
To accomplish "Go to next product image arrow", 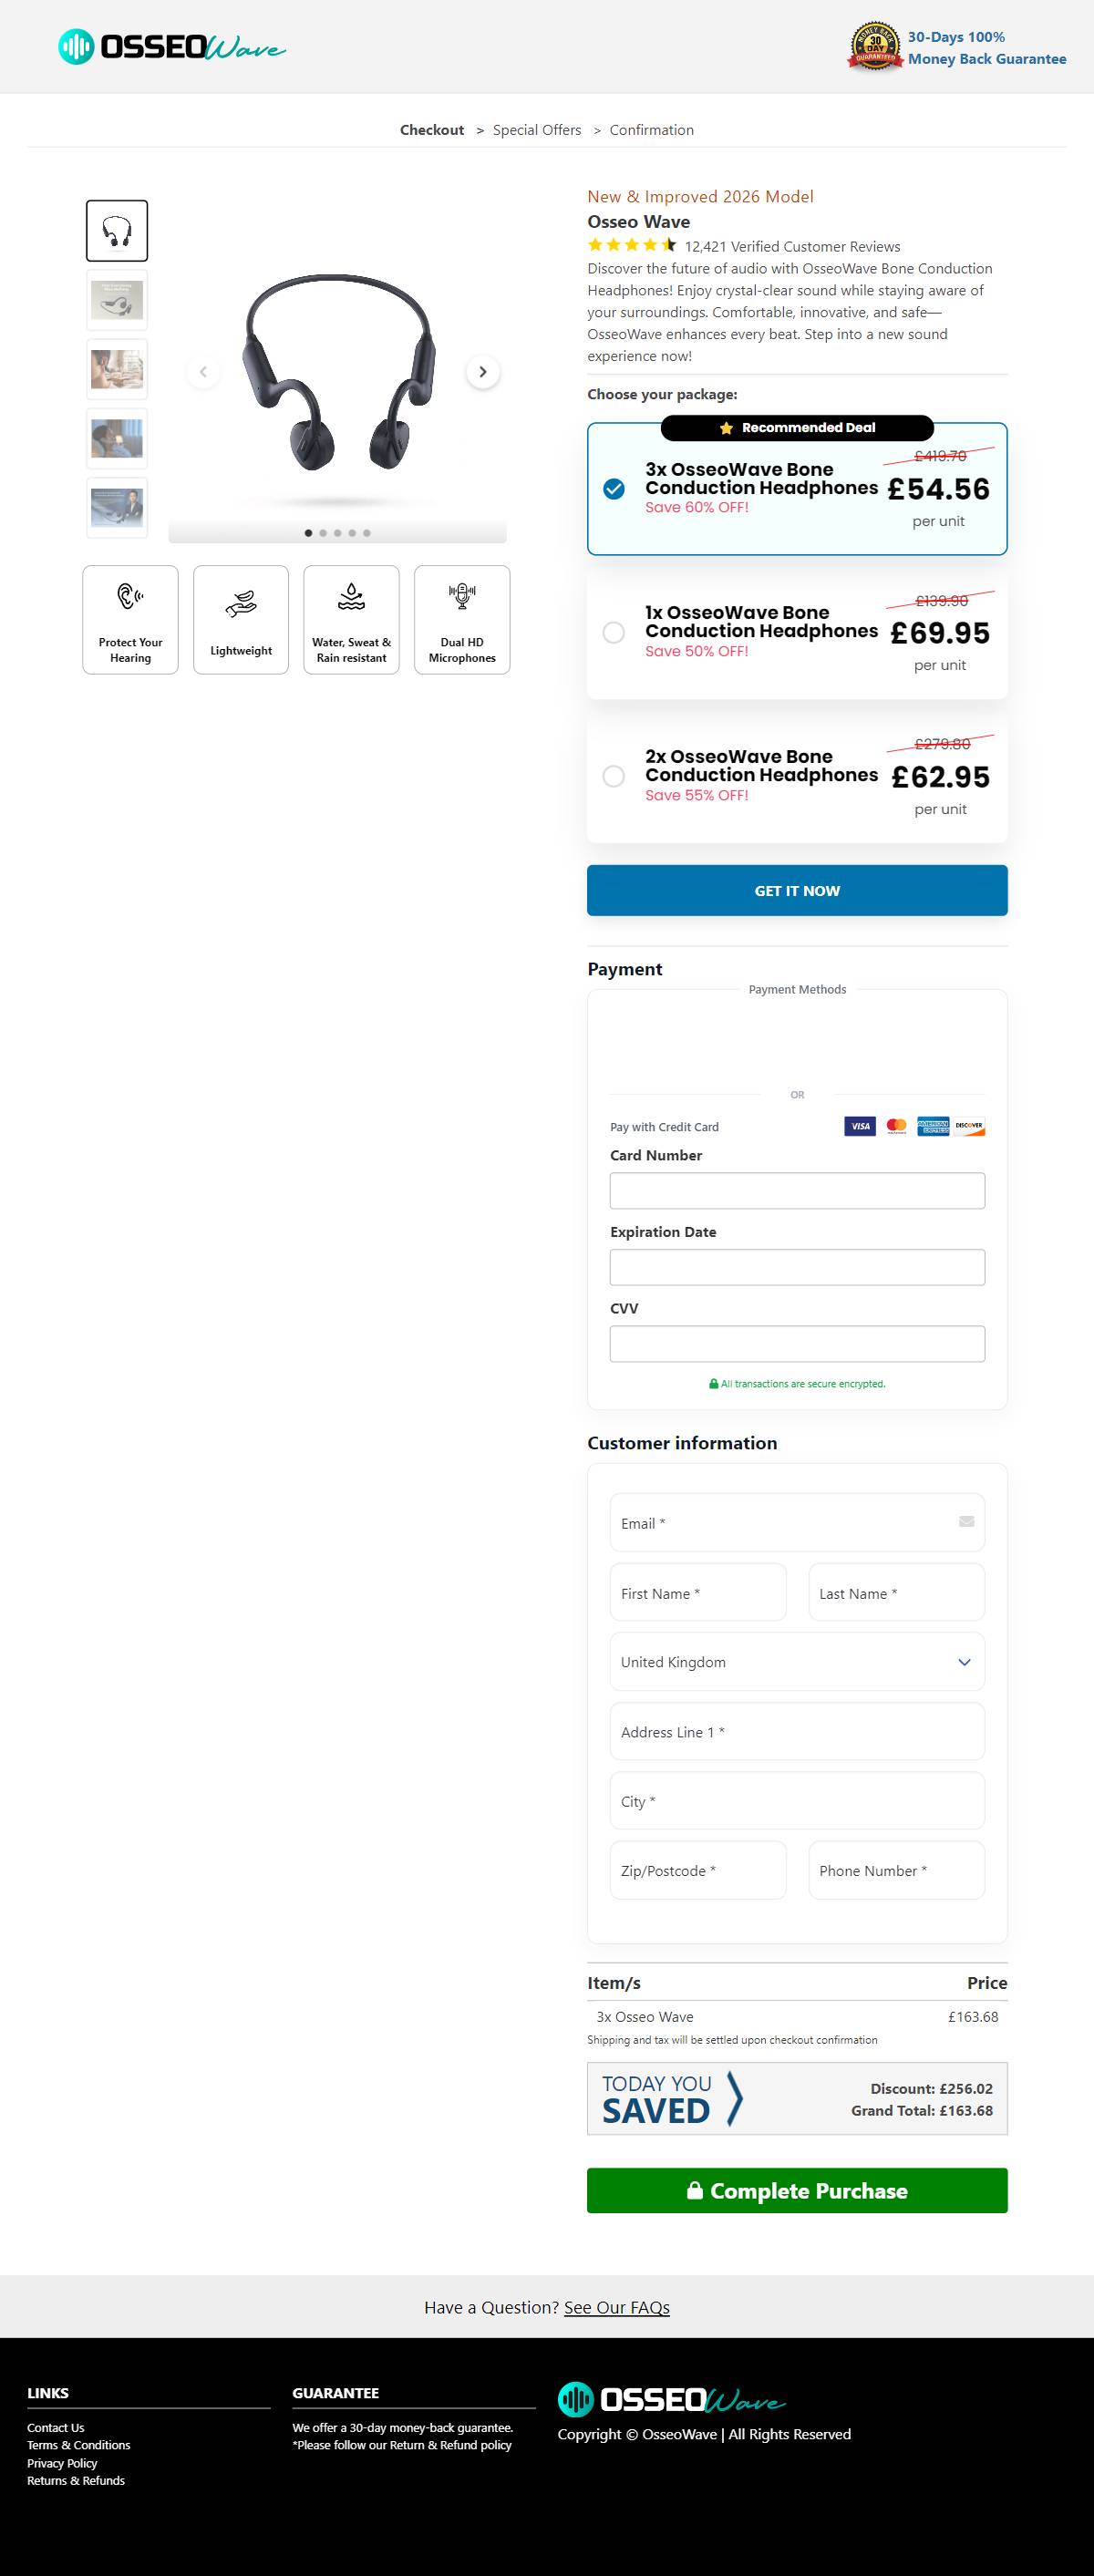I will pos(483,372).
